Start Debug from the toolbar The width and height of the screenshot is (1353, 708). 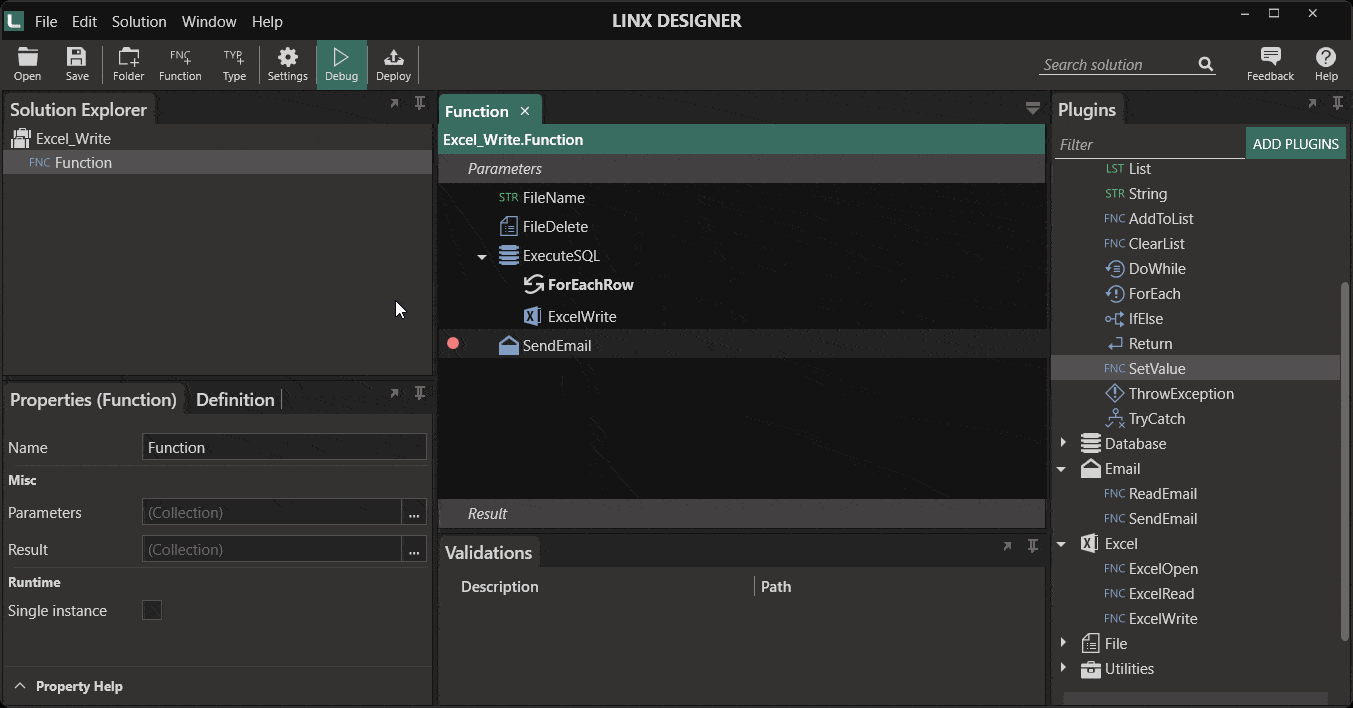342,64
